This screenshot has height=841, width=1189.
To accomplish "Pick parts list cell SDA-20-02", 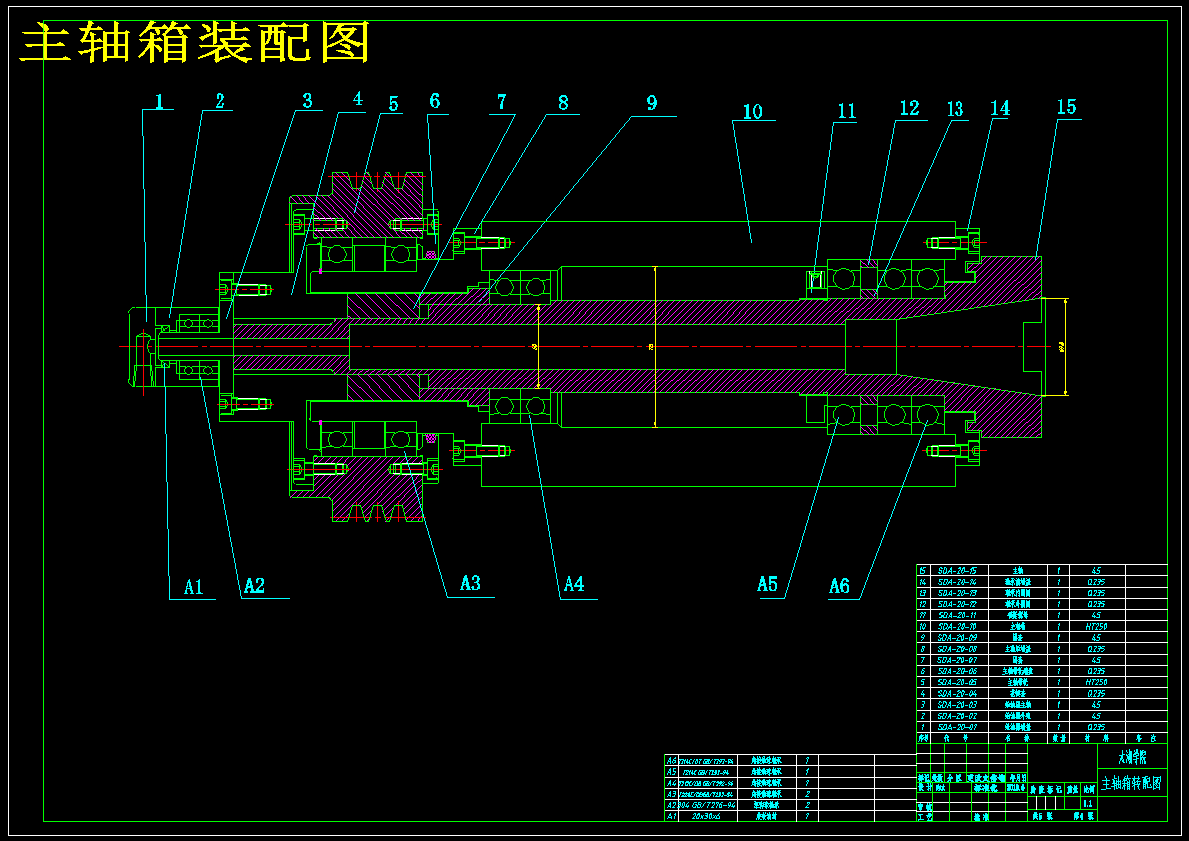I will pos(957,716).
